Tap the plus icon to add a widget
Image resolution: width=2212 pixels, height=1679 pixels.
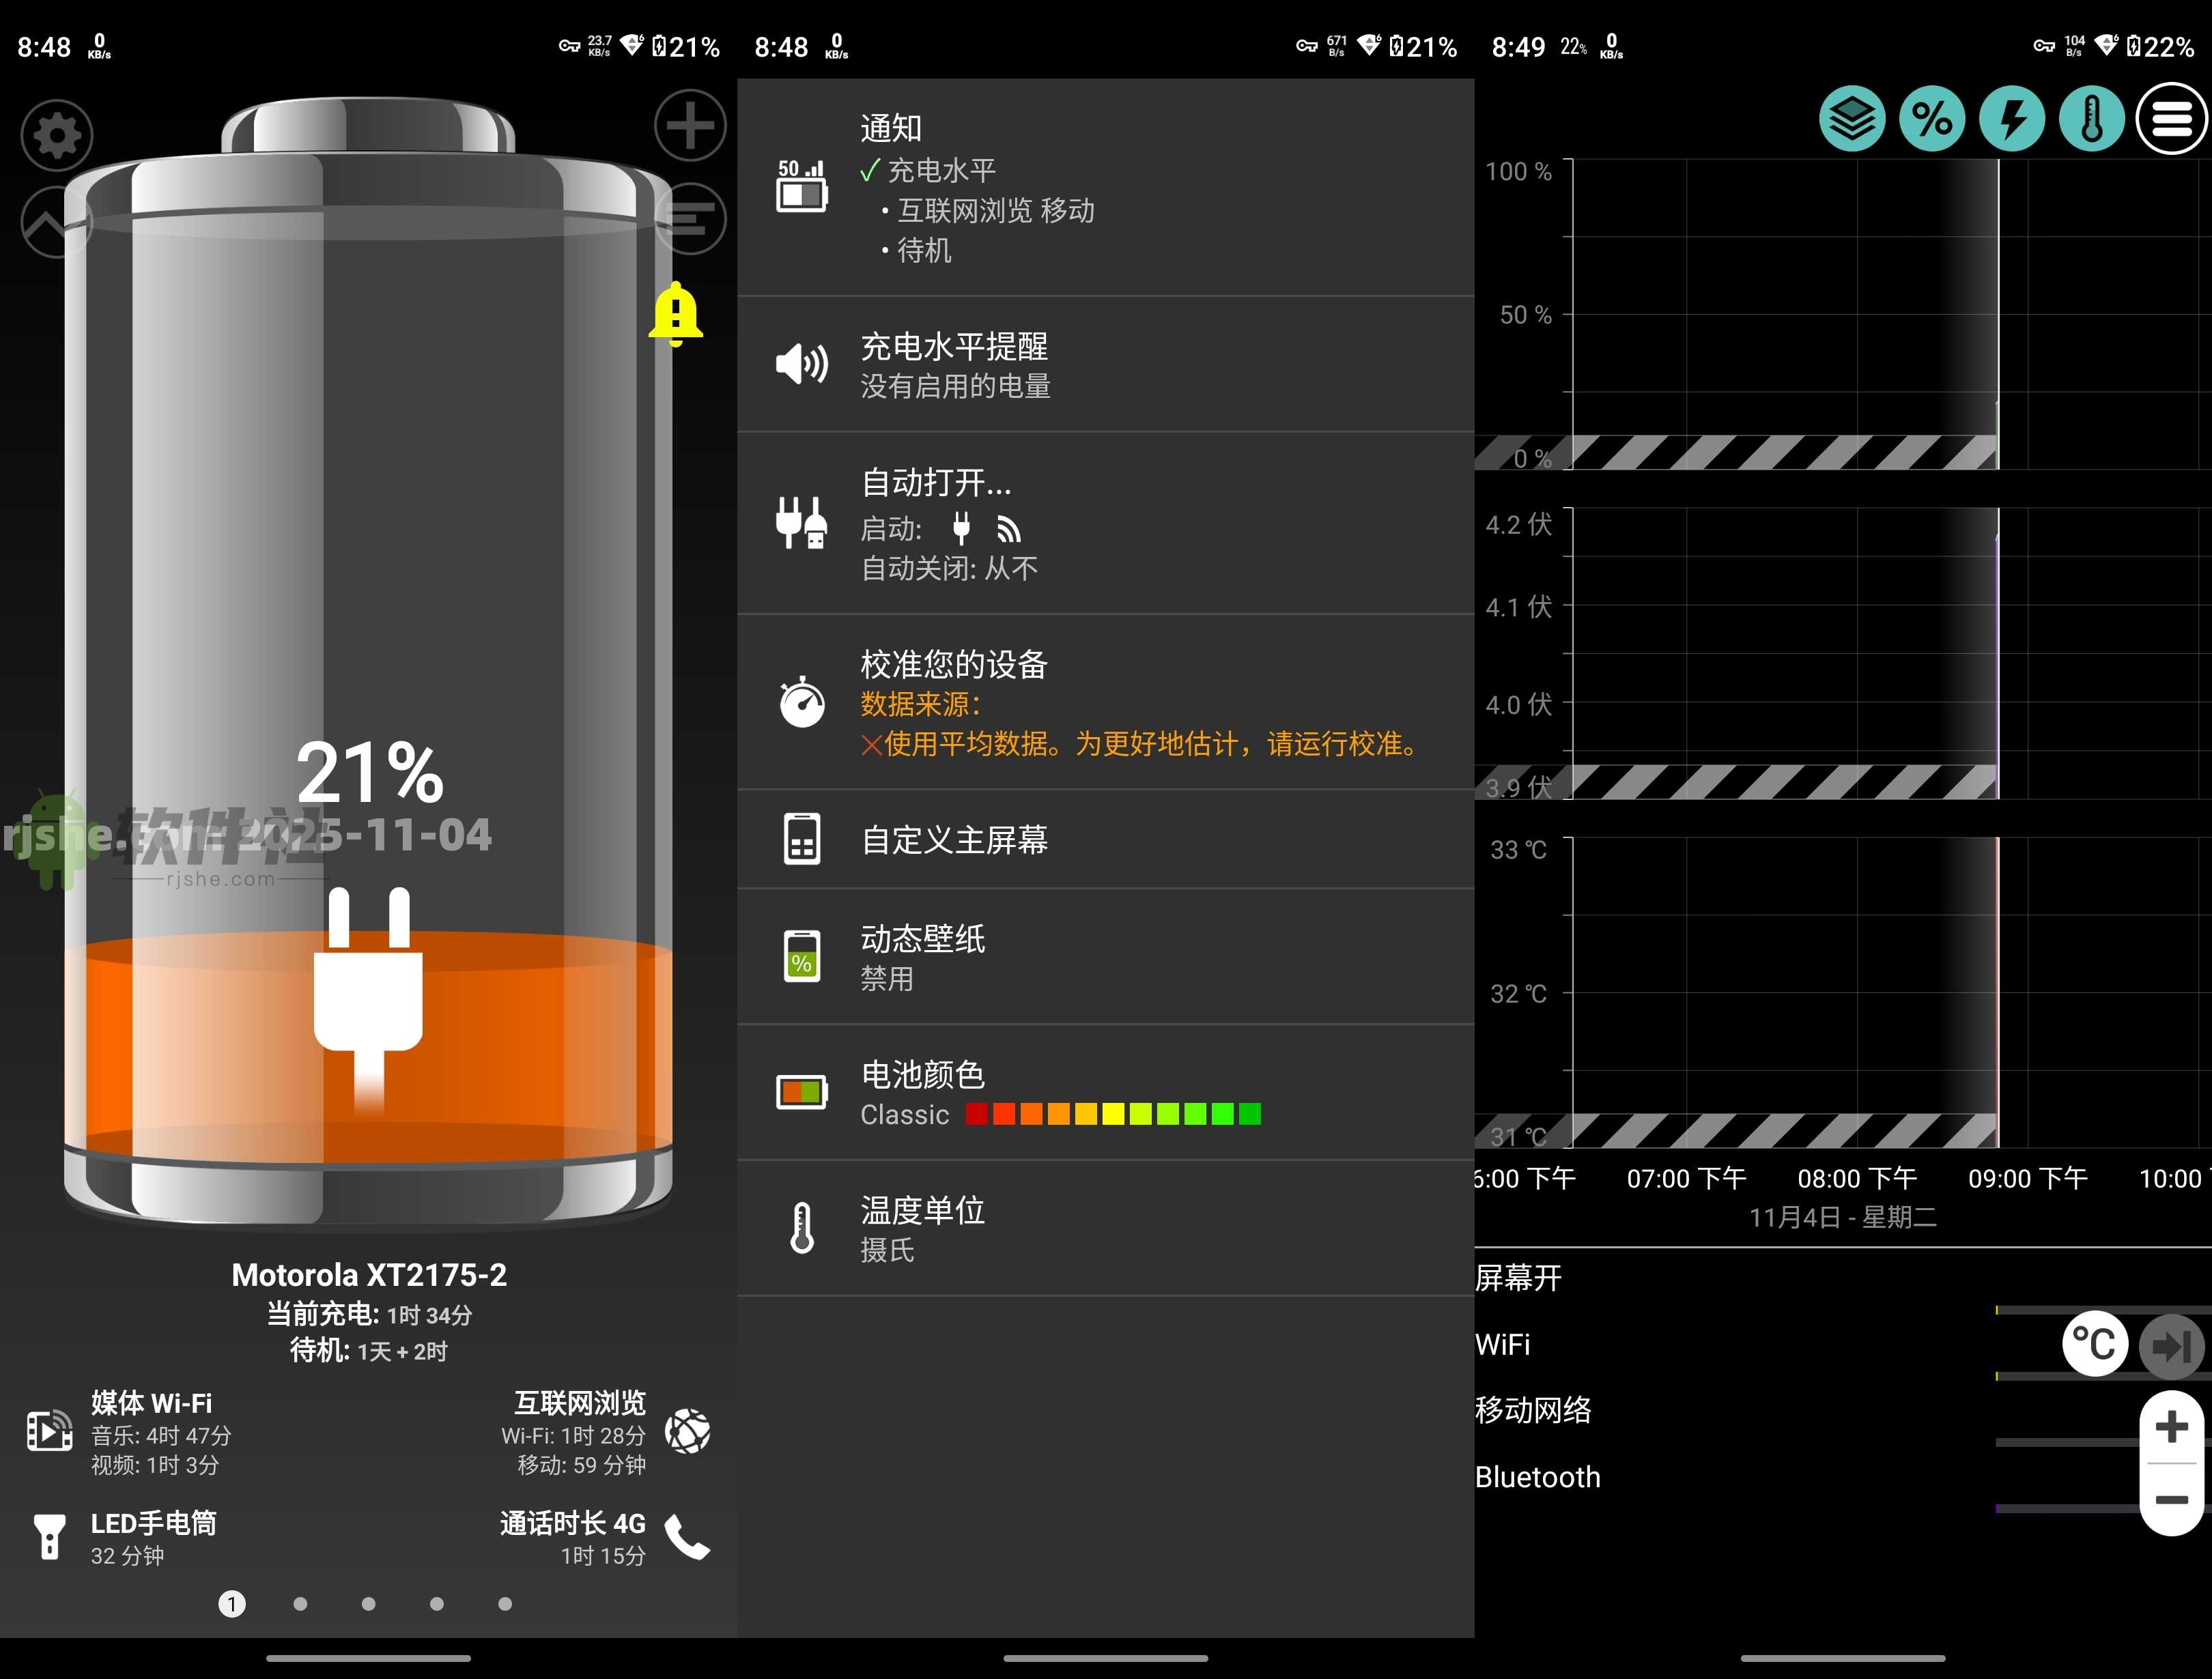click(689, 125)
